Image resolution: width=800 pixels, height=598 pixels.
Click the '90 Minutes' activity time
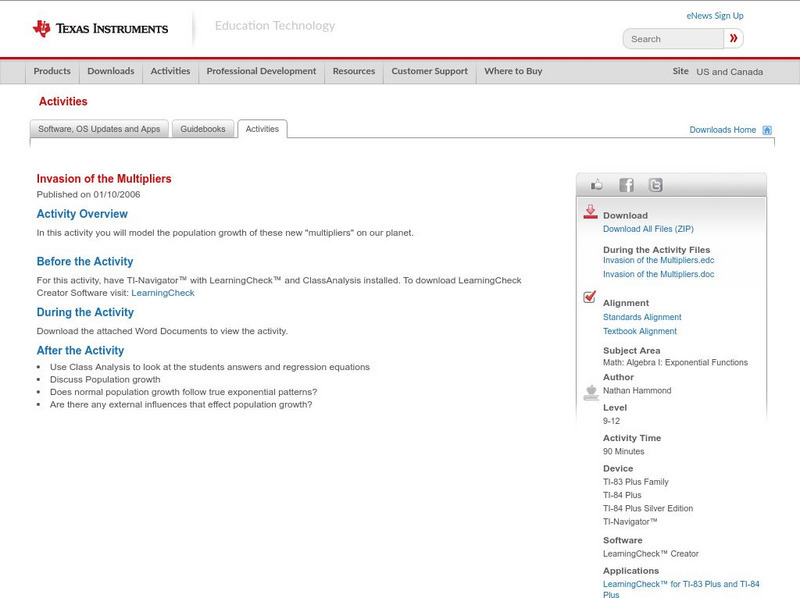[623, 452]
